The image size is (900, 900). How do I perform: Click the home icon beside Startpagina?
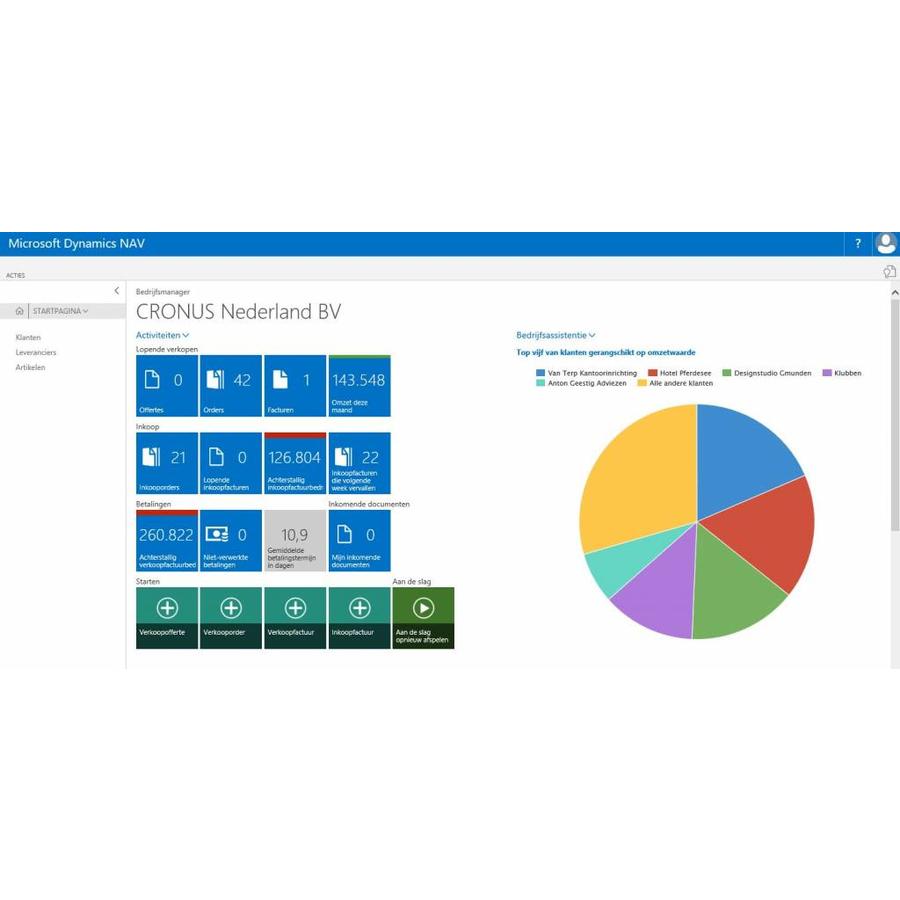click(20, 311)
